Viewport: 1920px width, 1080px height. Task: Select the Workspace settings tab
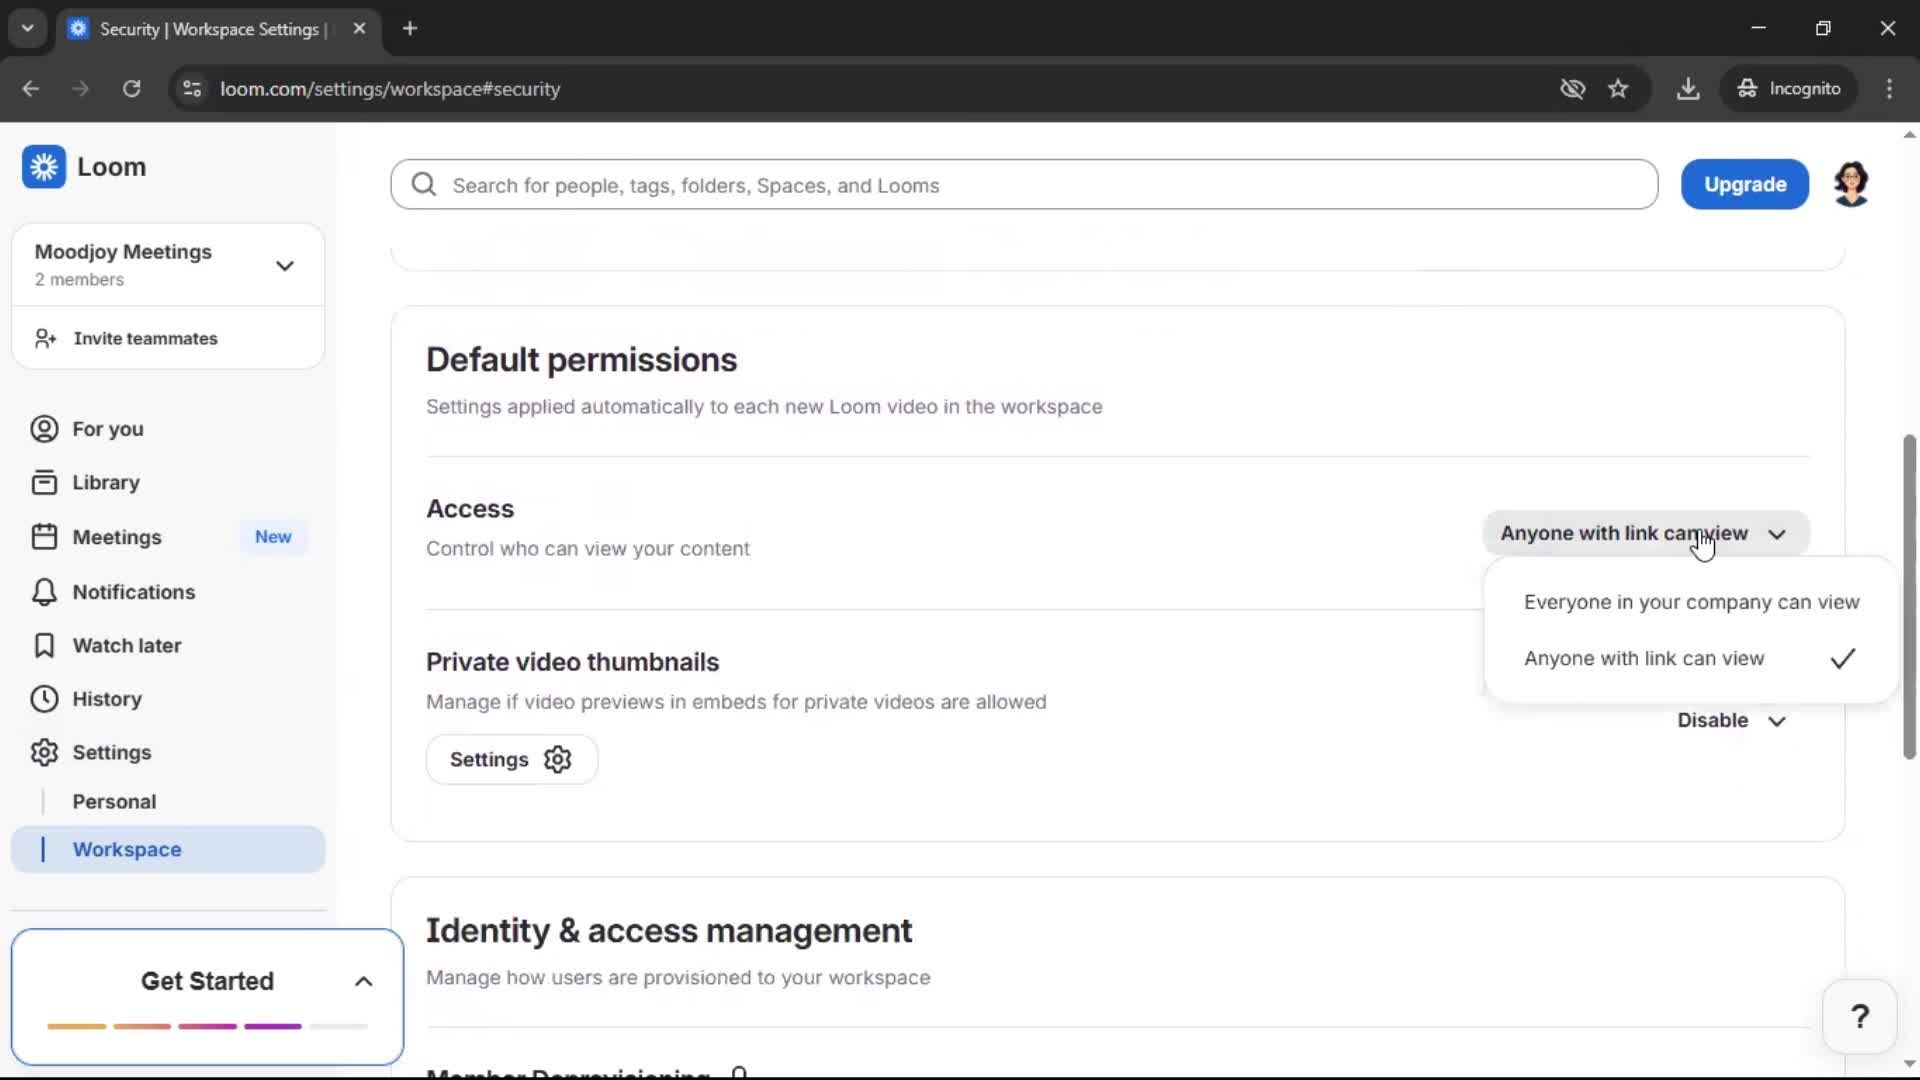(127, 849)
